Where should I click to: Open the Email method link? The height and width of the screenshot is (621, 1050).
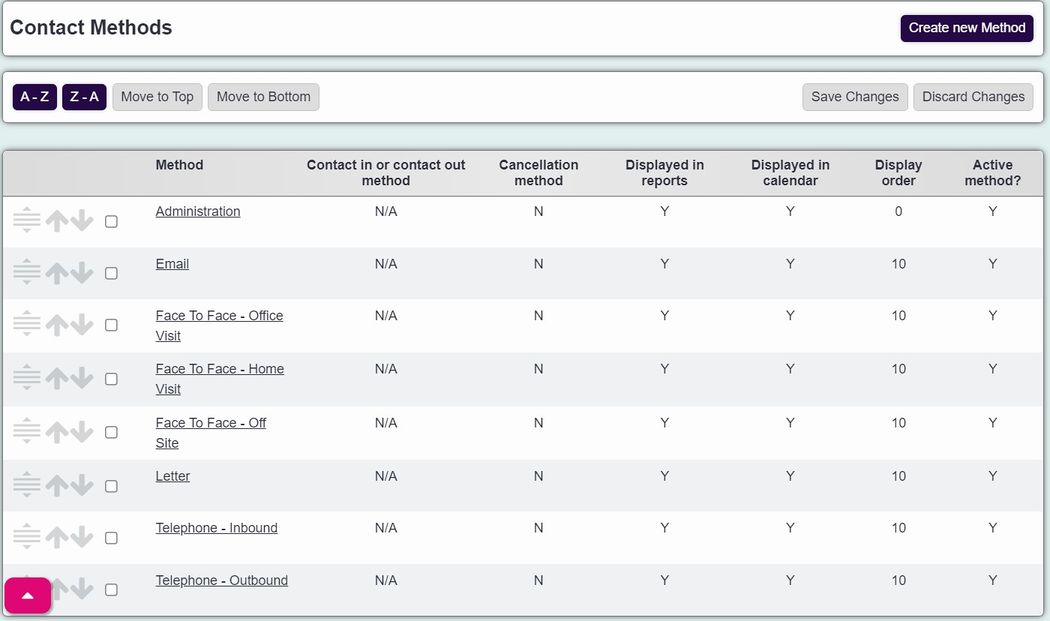point(172,264)
